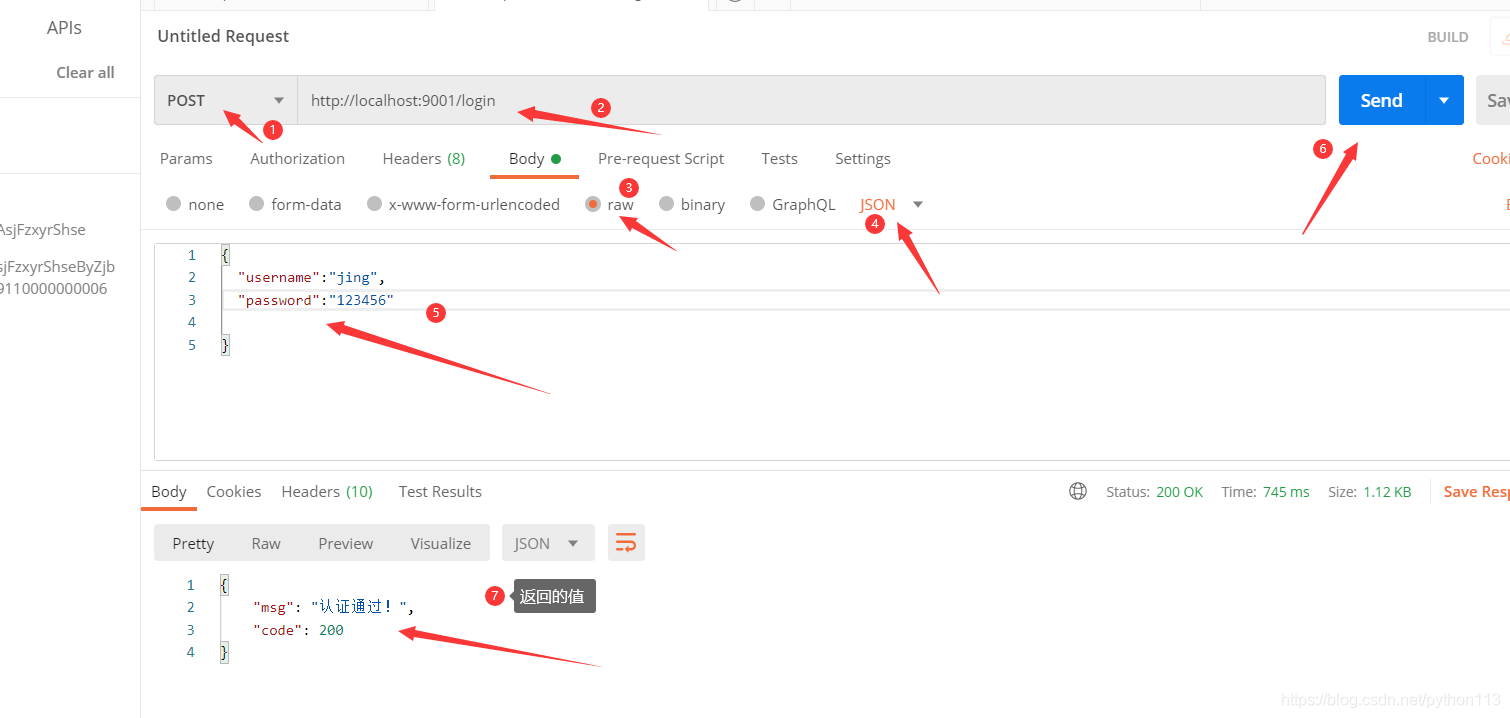
Task: Open the Params tab
Action: 186,158
